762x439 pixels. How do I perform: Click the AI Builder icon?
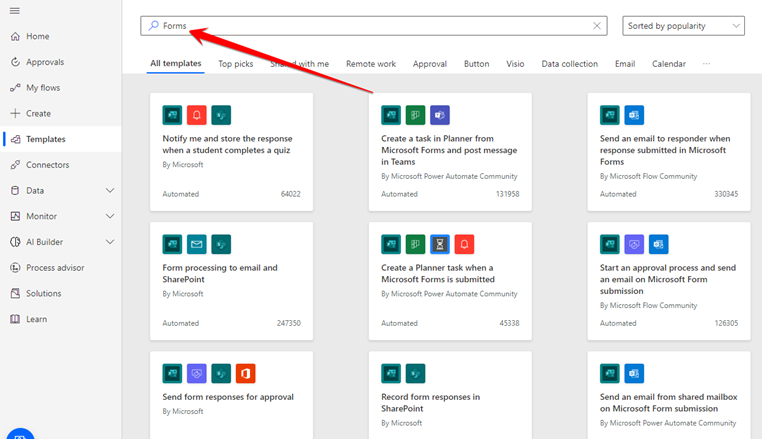coord(15,242)
